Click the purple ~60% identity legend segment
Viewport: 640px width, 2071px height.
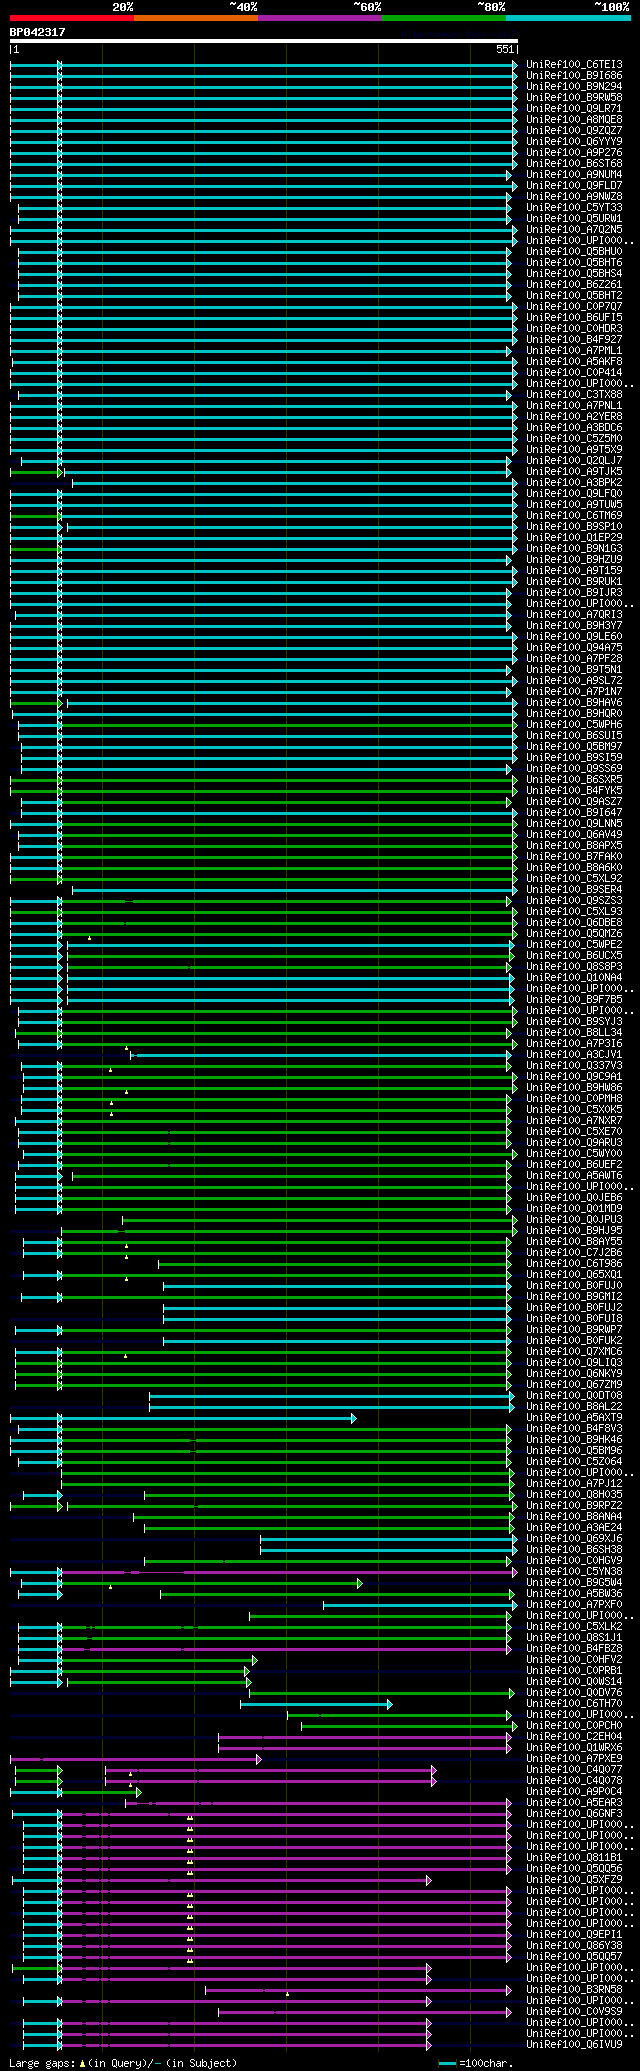pos(319,18)
